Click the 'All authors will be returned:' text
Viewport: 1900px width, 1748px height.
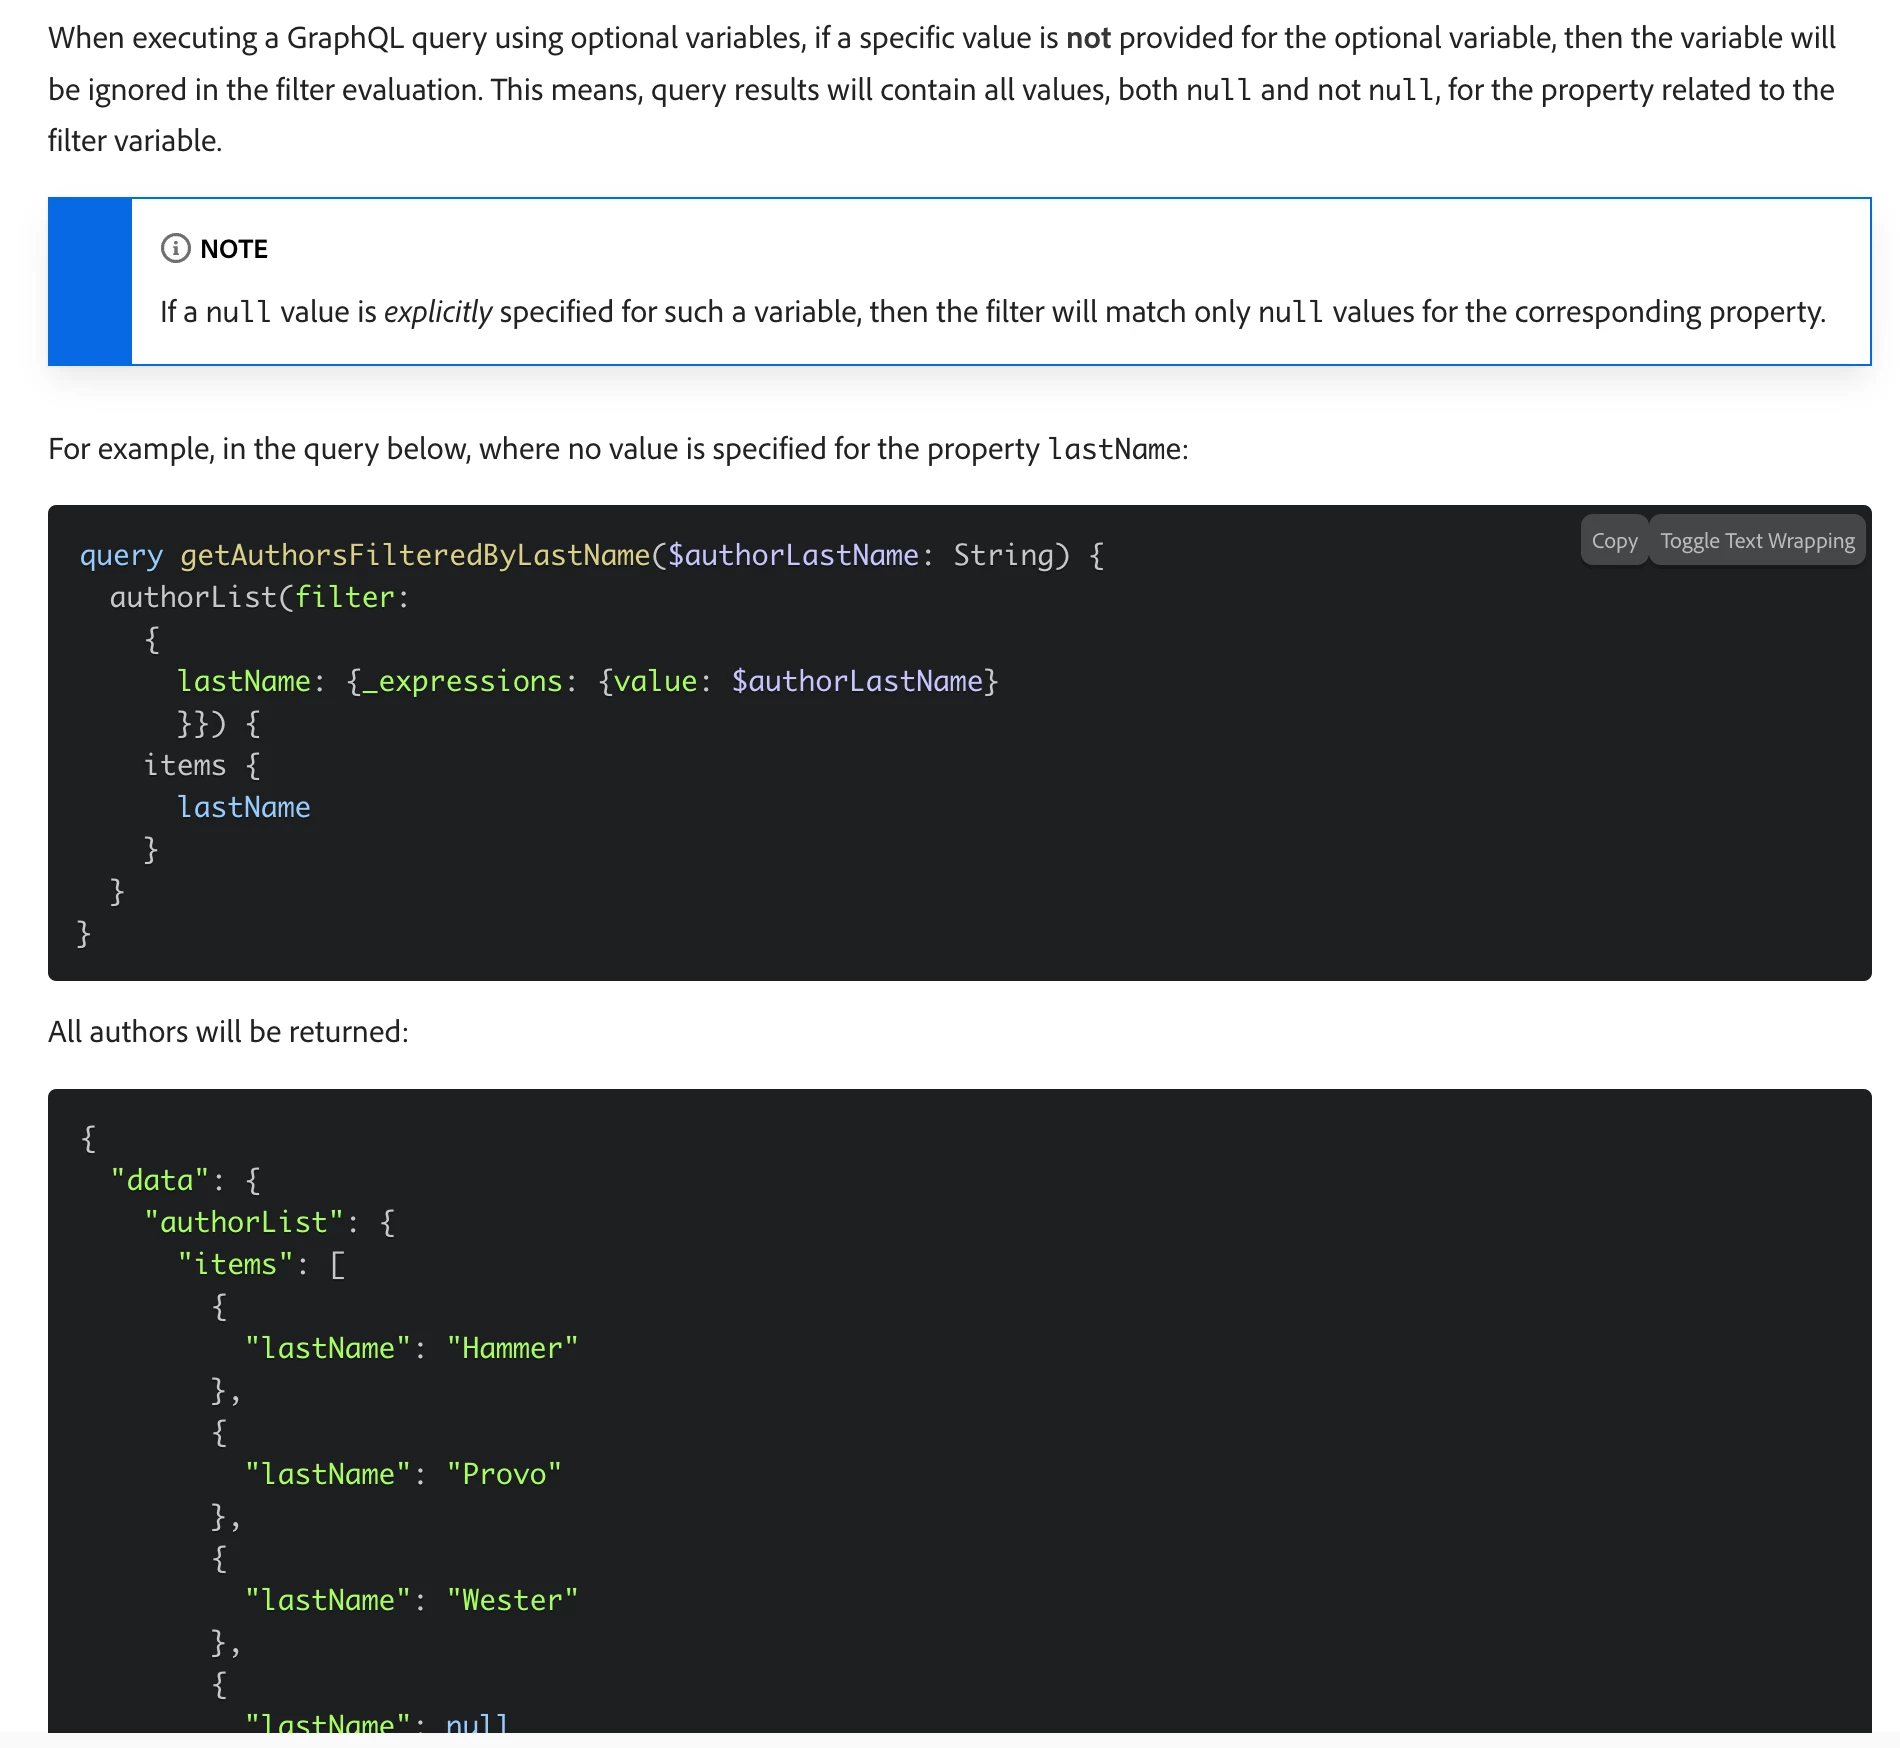click(228, 1031)
